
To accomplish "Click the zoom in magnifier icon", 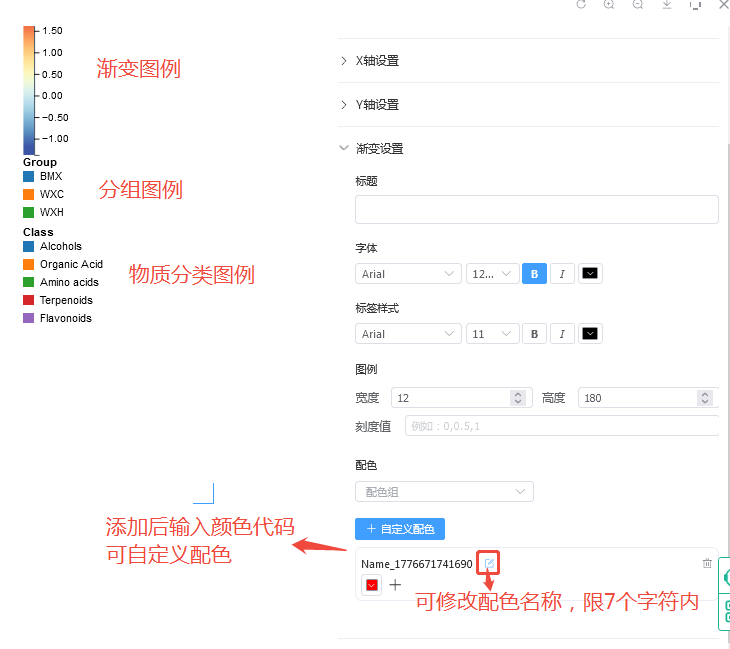I will coord(609,5).
